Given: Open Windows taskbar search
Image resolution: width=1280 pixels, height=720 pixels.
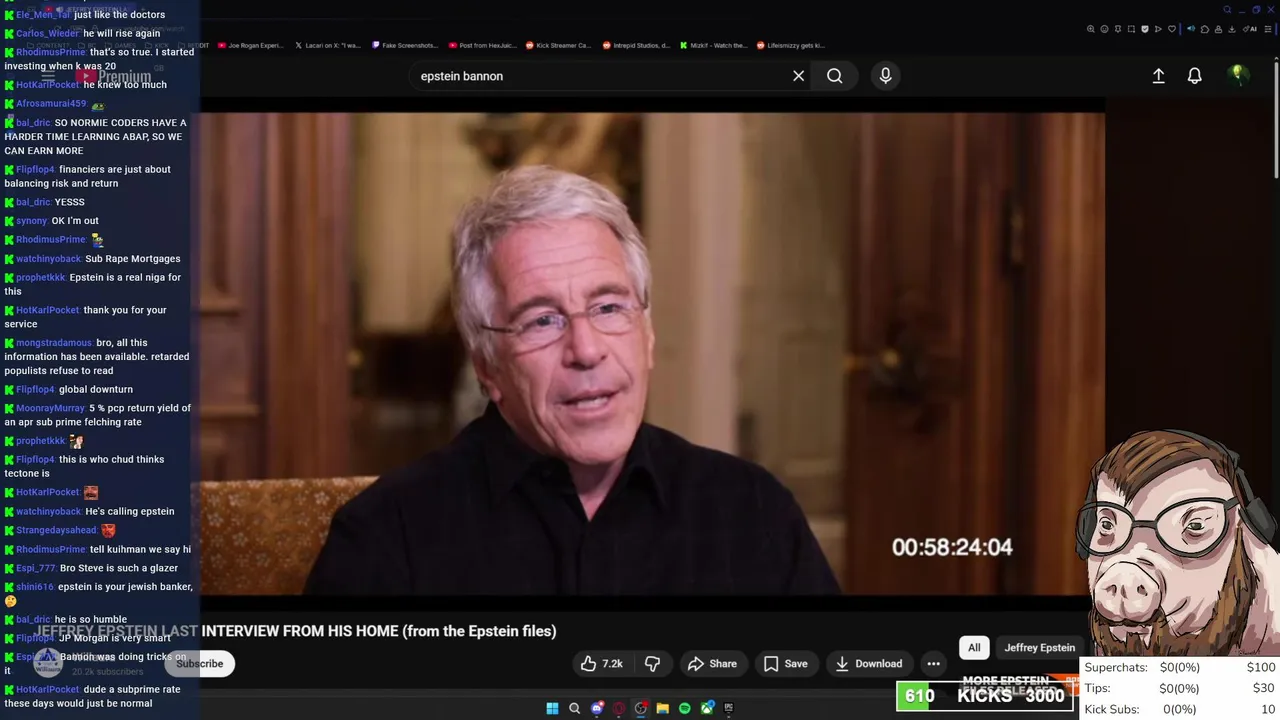Looking at the screenshot, I should coord(574,708).
